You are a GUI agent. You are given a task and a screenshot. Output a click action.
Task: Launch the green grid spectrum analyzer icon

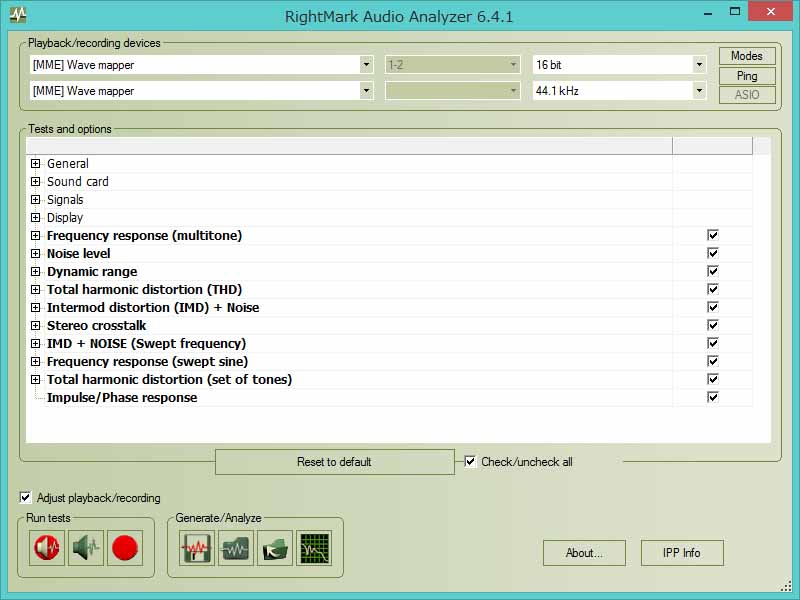click(314, 548)
